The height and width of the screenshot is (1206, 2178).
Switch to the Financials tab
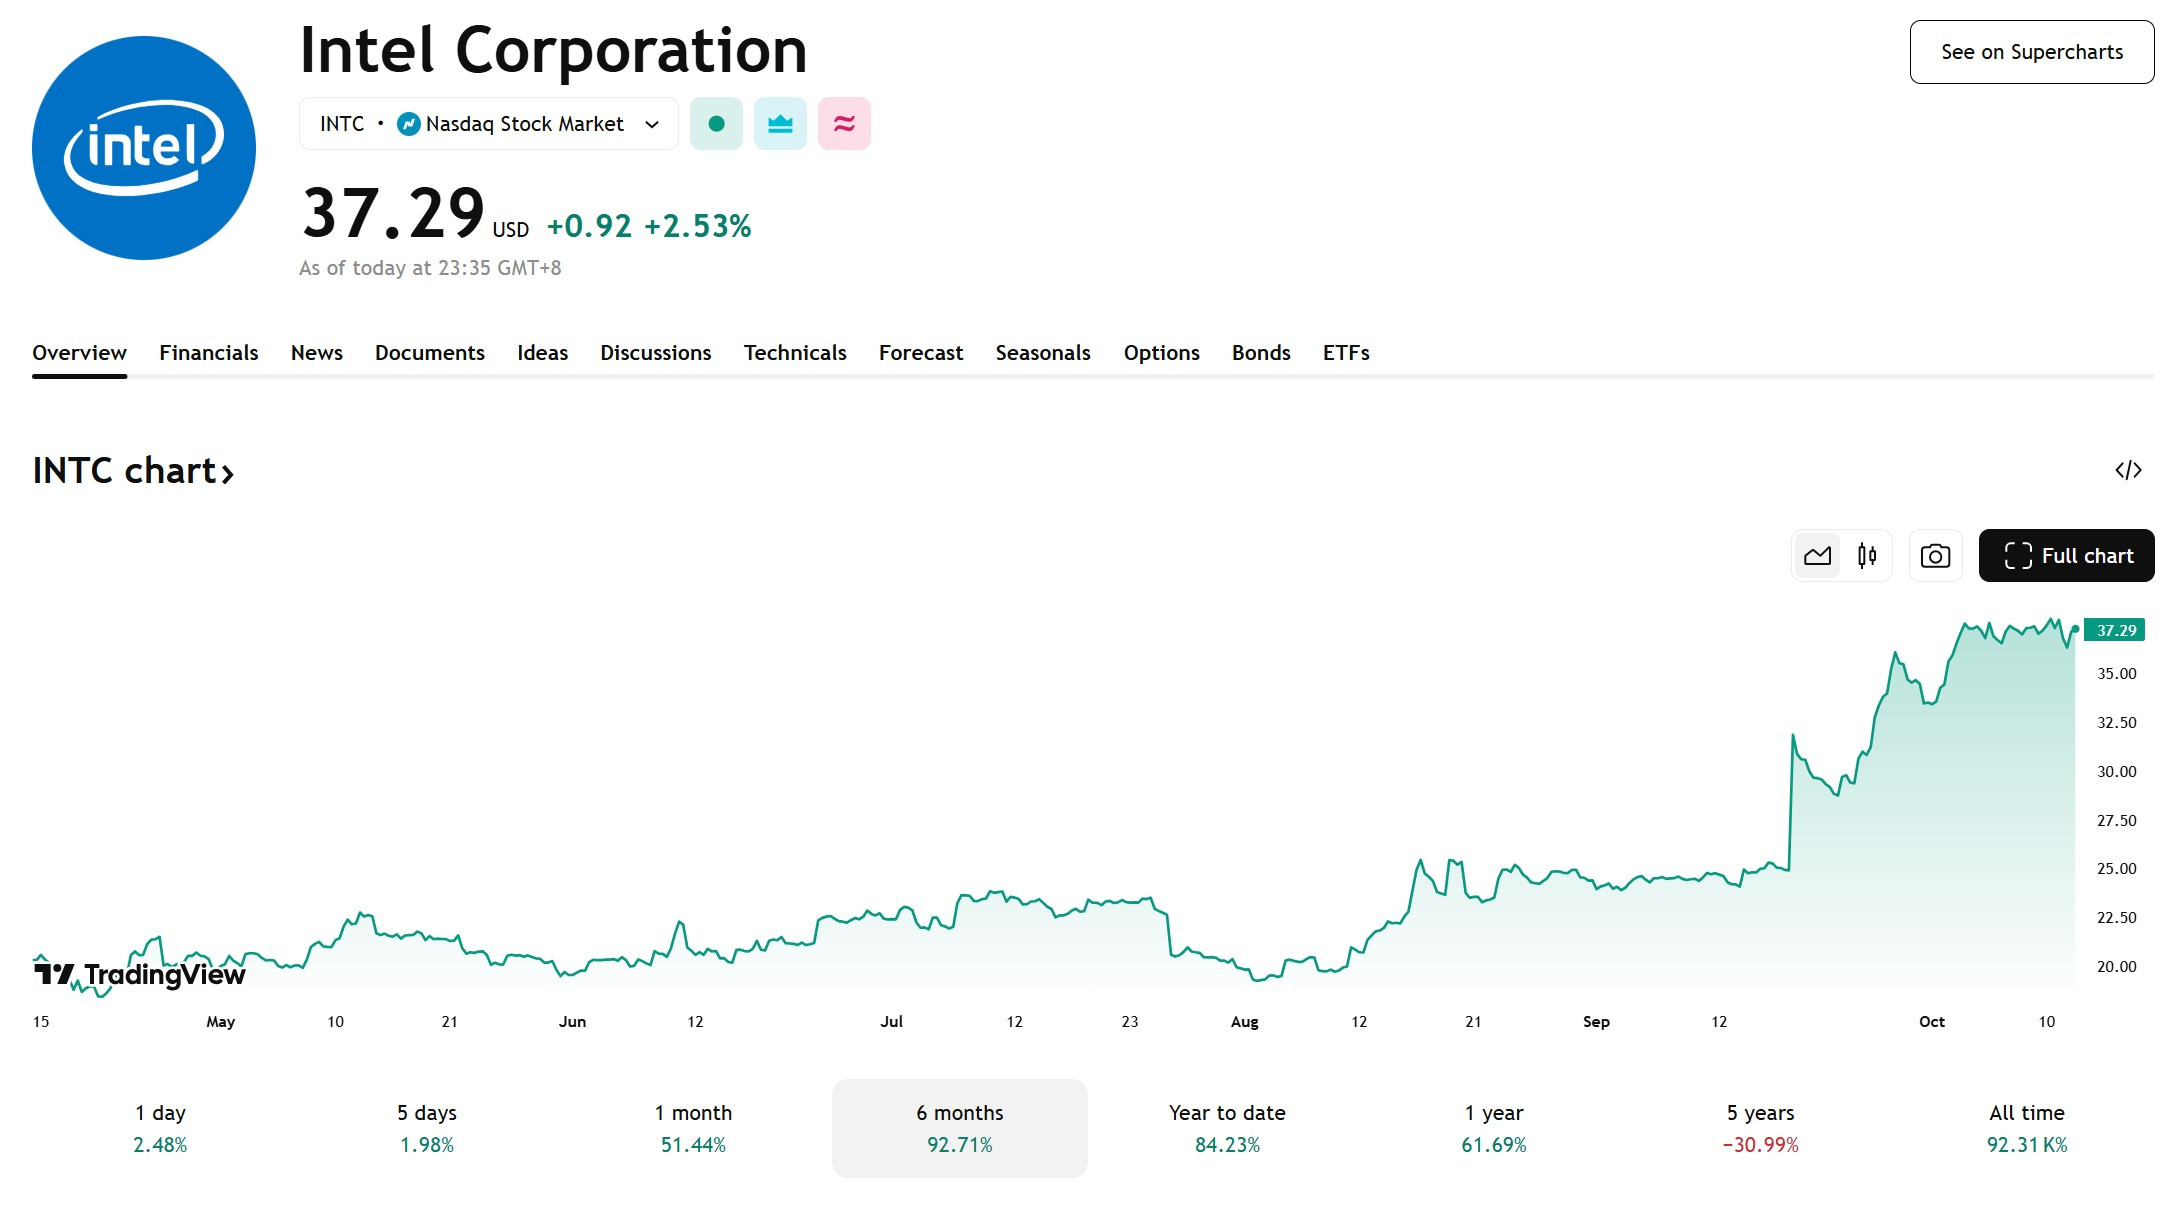pyautogui.click(x=208, y=353)
